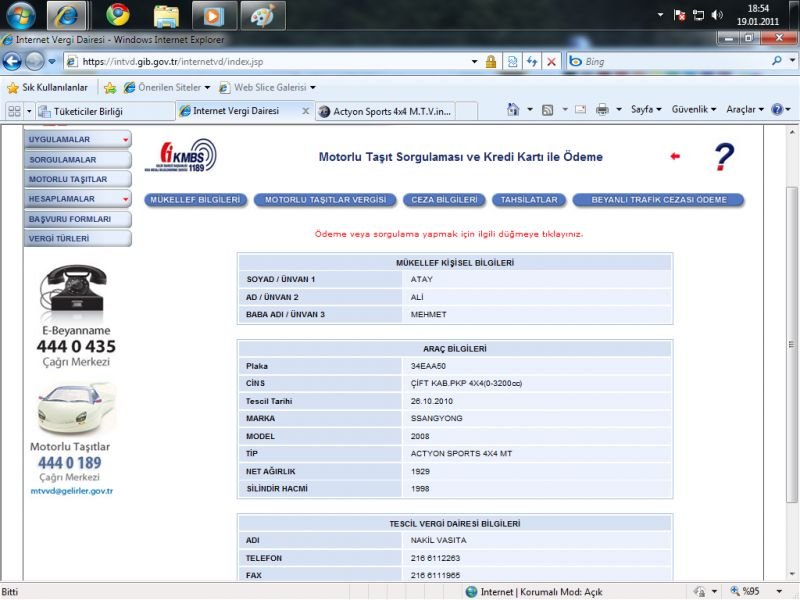Click the CEZA BİLGİLERİ button
800x600 pixels.
444,200
